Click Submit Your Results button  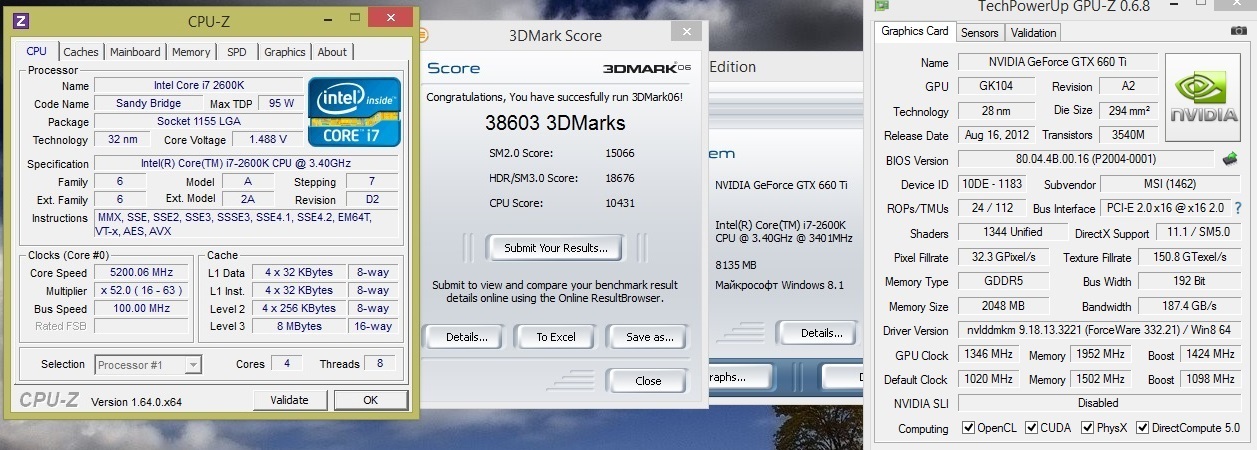click(554, 248)
